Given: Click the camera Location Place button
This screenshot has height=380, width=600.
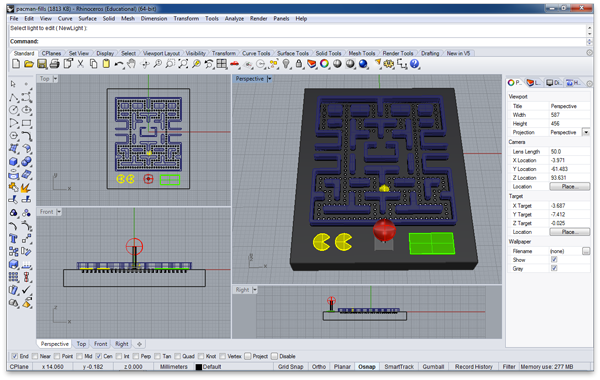Looking at the screenshot, I should pos(569,187).
